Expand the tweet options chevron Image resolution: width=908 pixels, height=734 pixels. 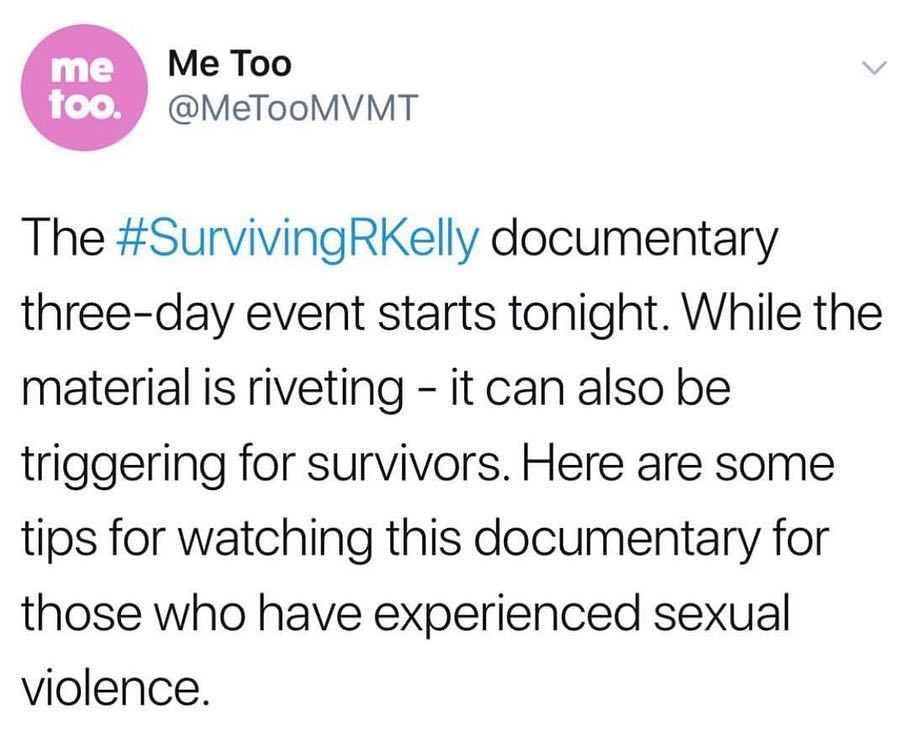(874, 68)
